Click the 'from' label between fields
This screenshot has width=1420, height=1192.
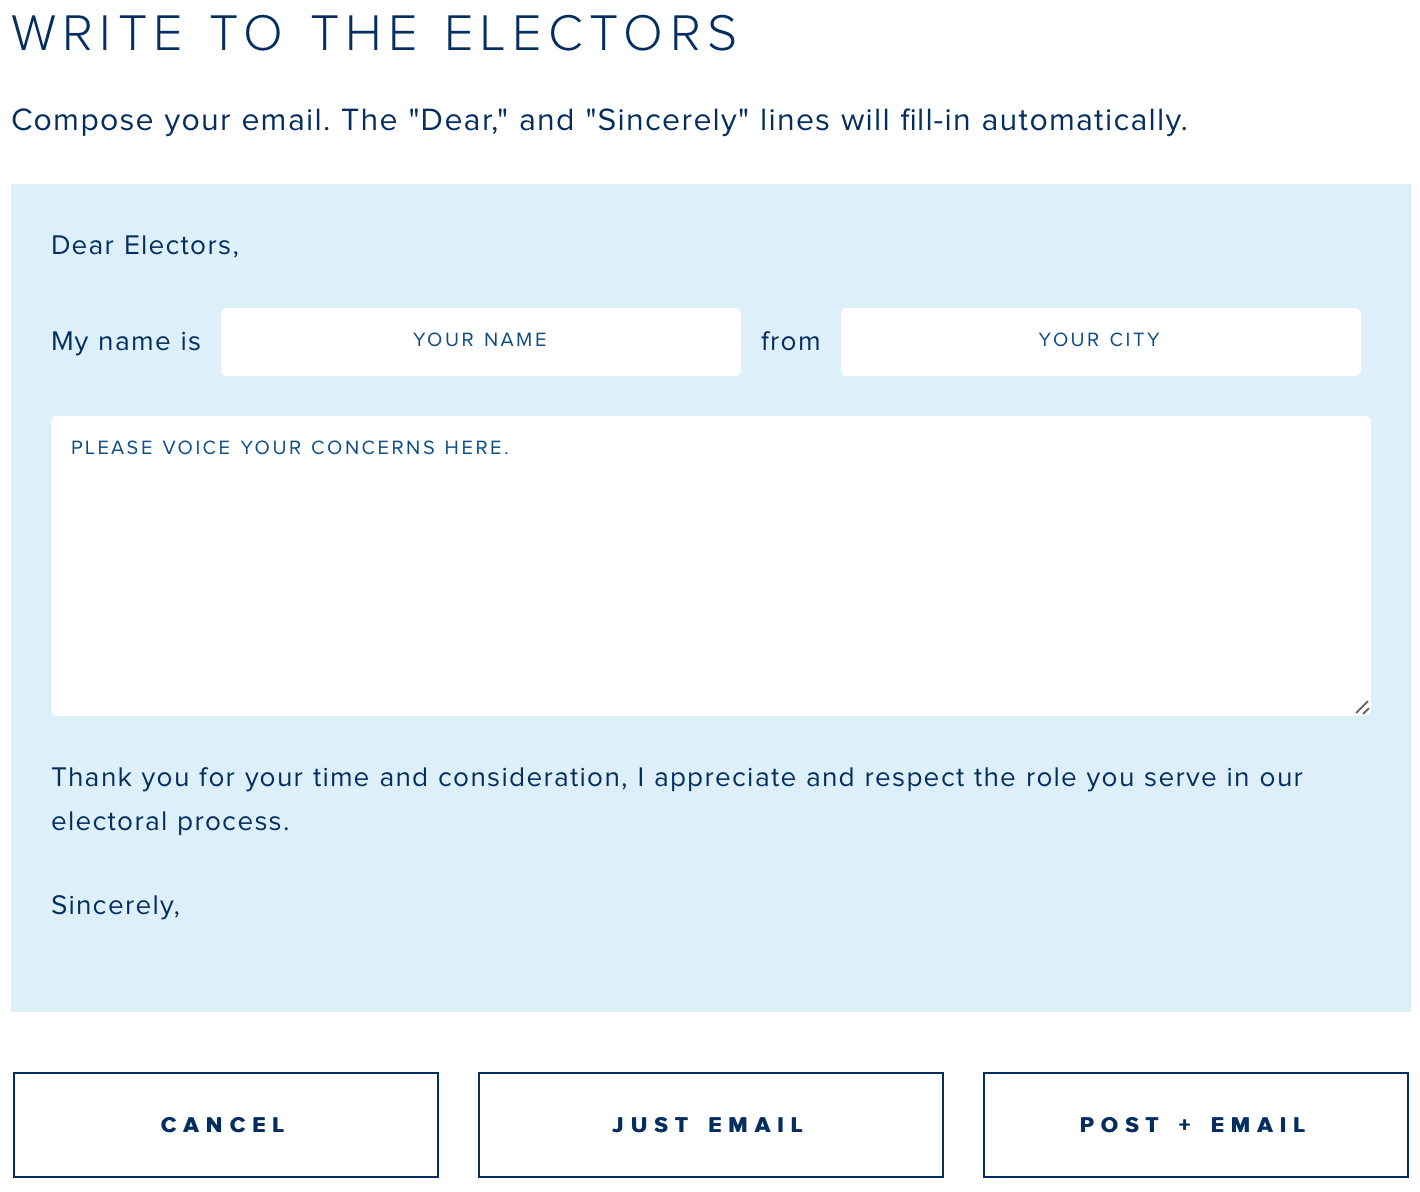coord(790,342)
